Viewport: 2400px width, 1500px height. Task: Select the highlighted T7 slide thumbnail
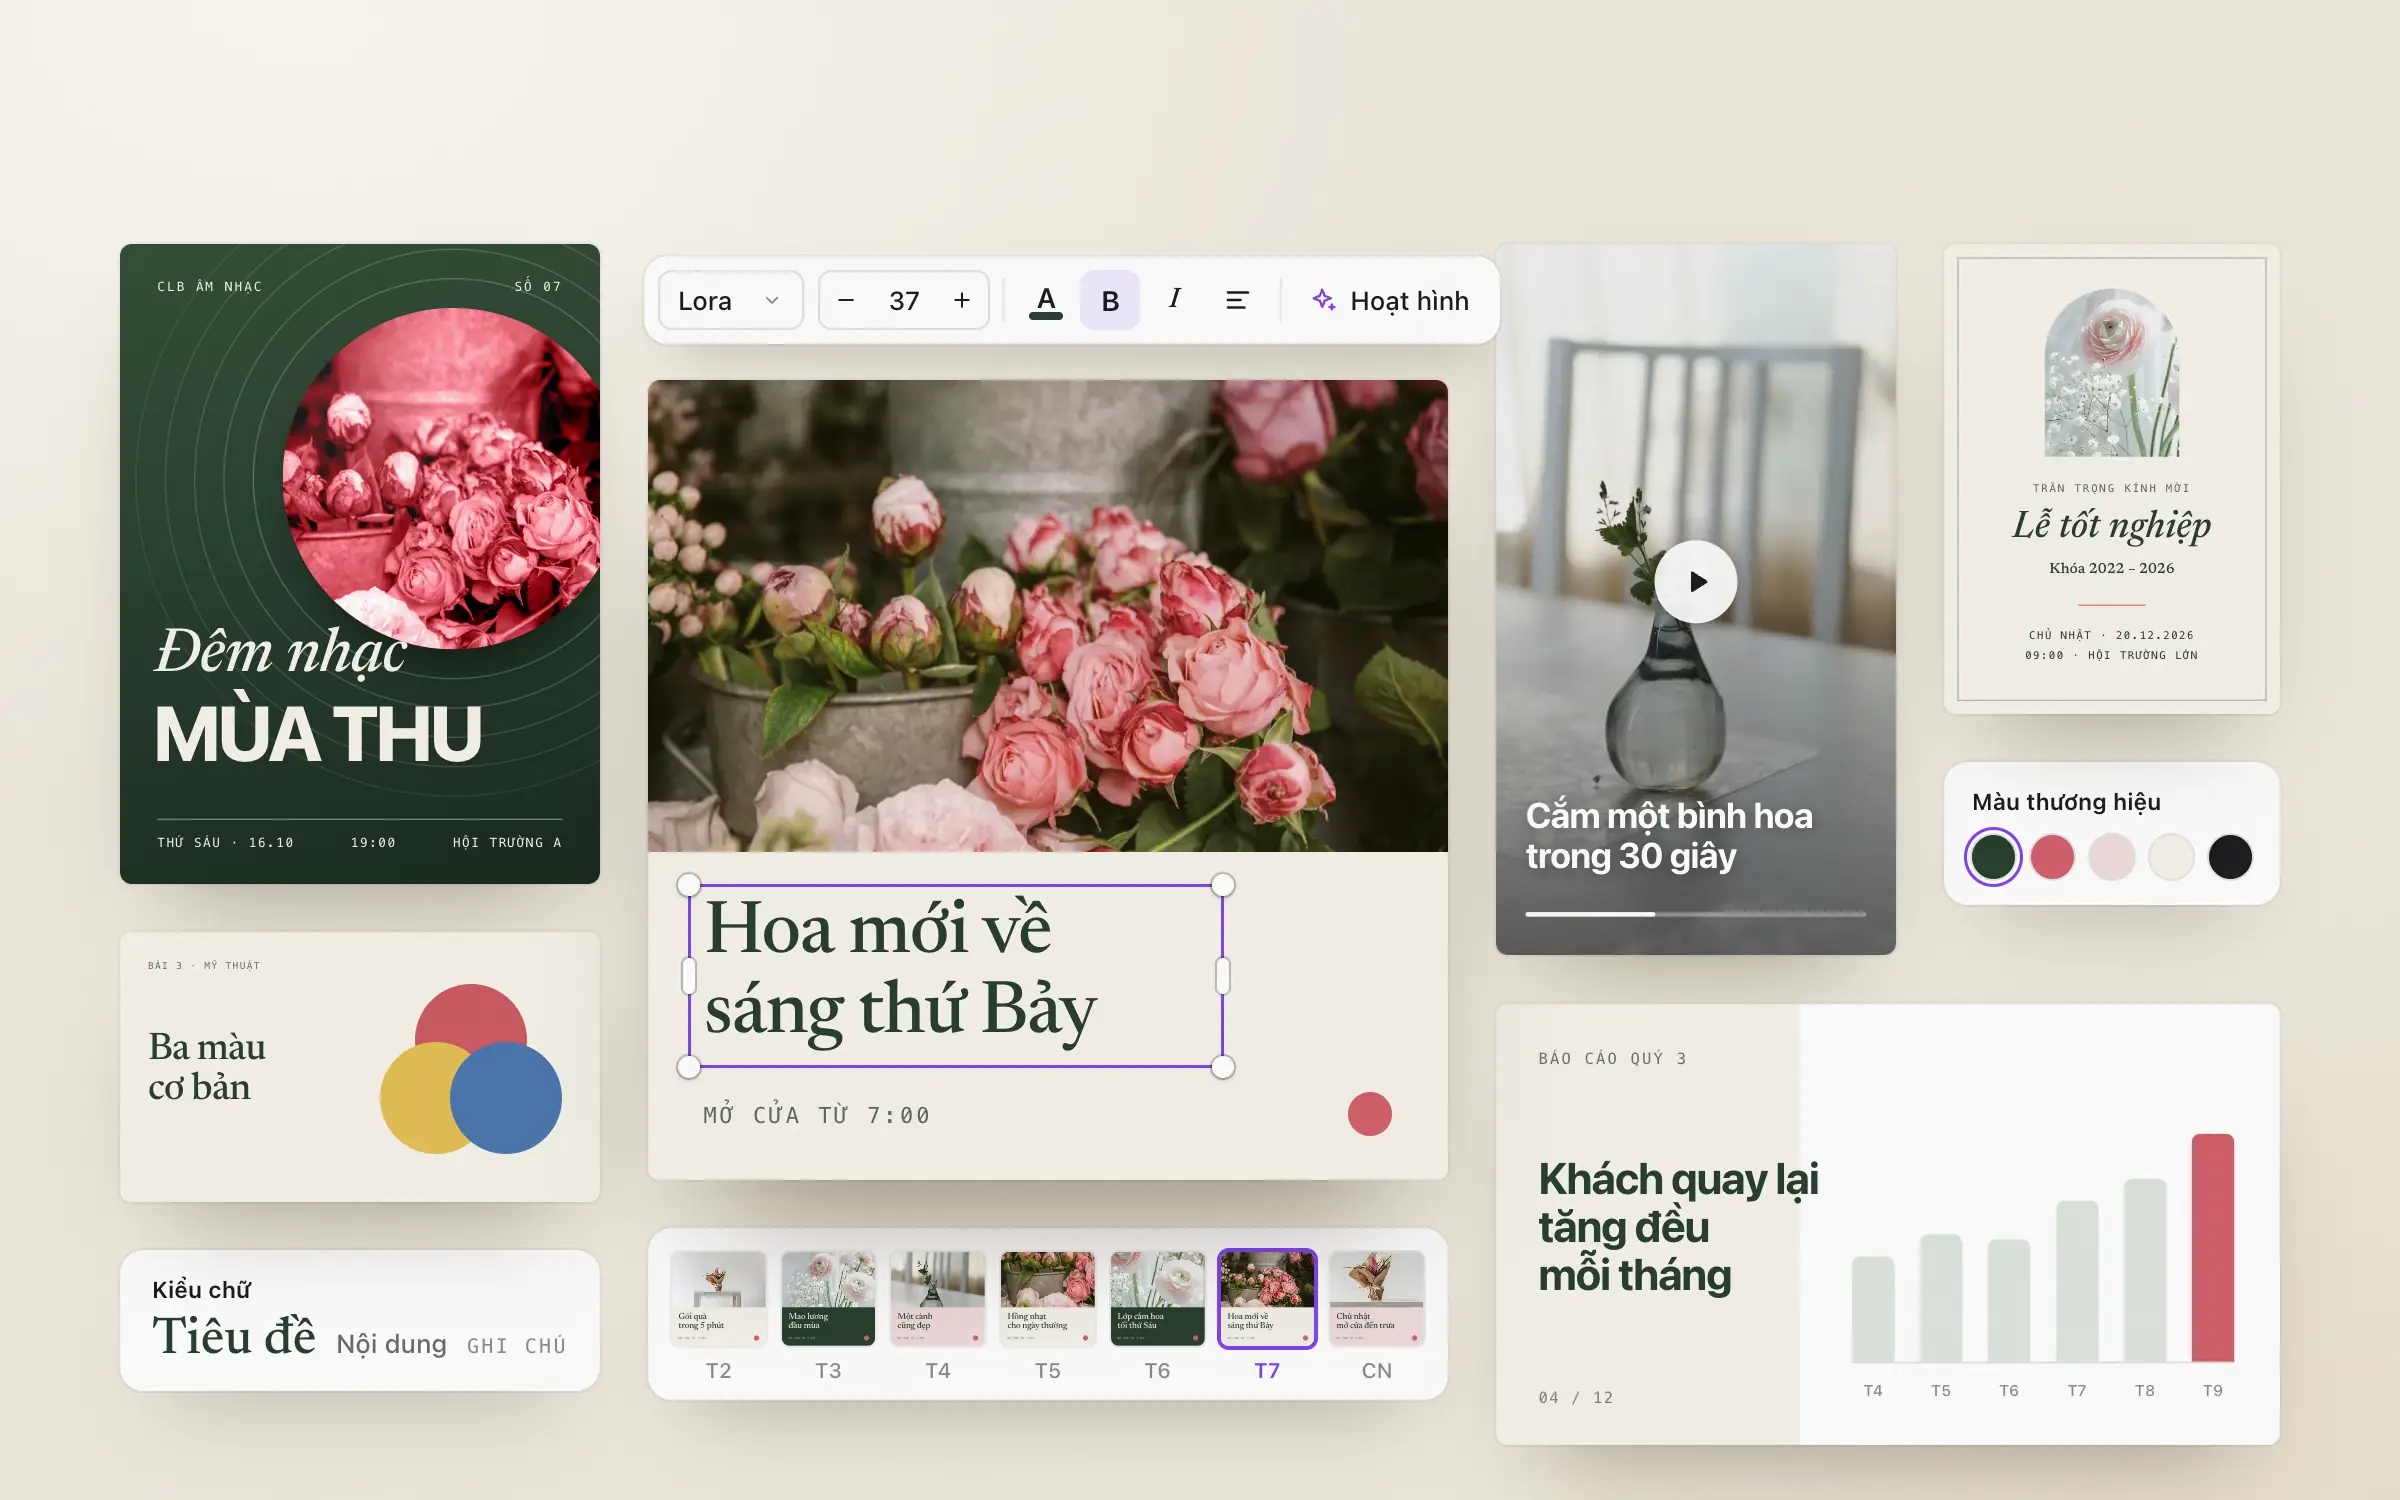point(1267,1298)
